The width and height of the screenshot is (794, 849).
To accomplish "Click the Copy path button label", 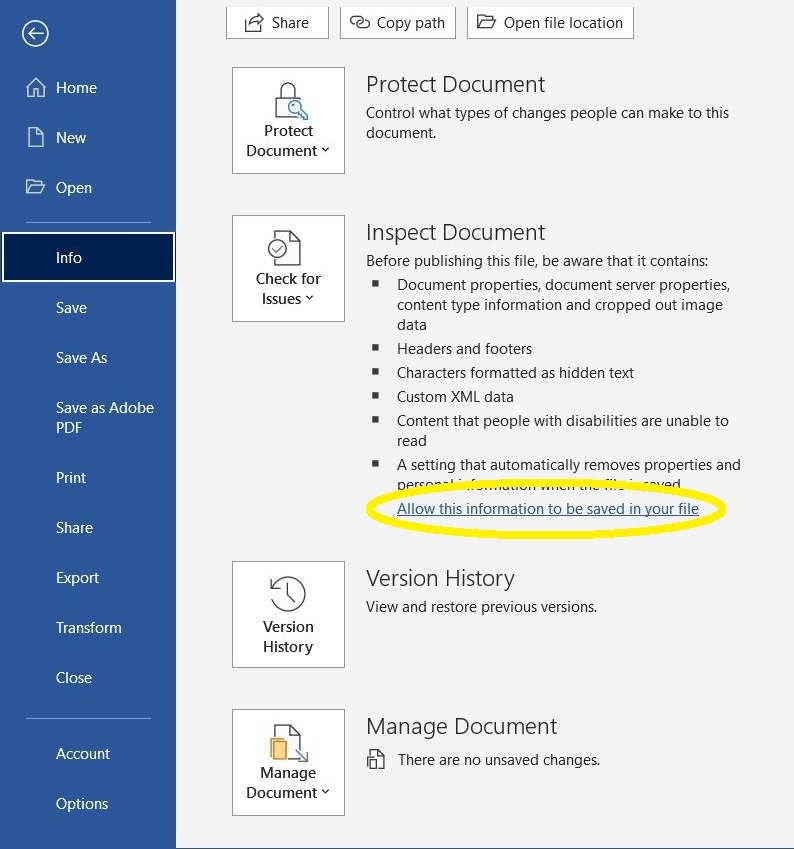I will [x=411, y=23].
